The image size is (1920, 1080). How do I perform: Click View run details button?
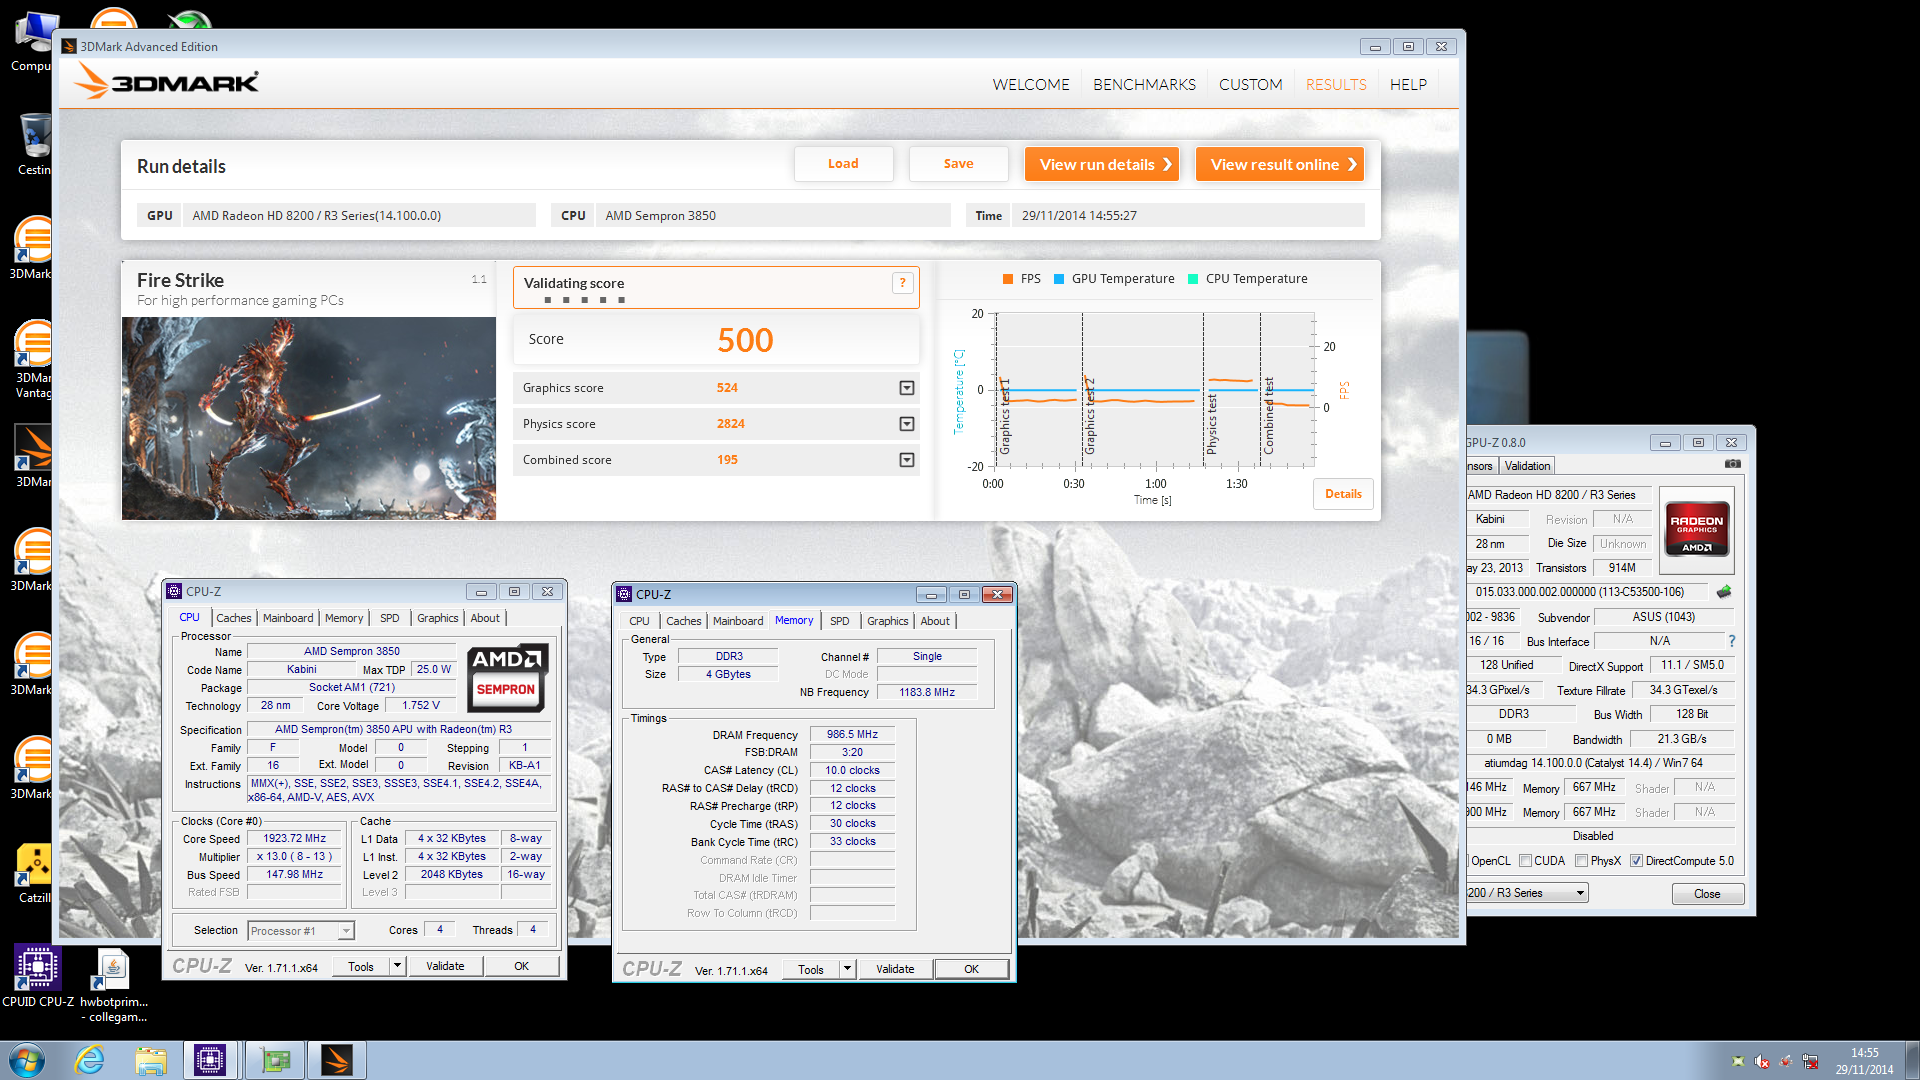[x=1102, y=164]
